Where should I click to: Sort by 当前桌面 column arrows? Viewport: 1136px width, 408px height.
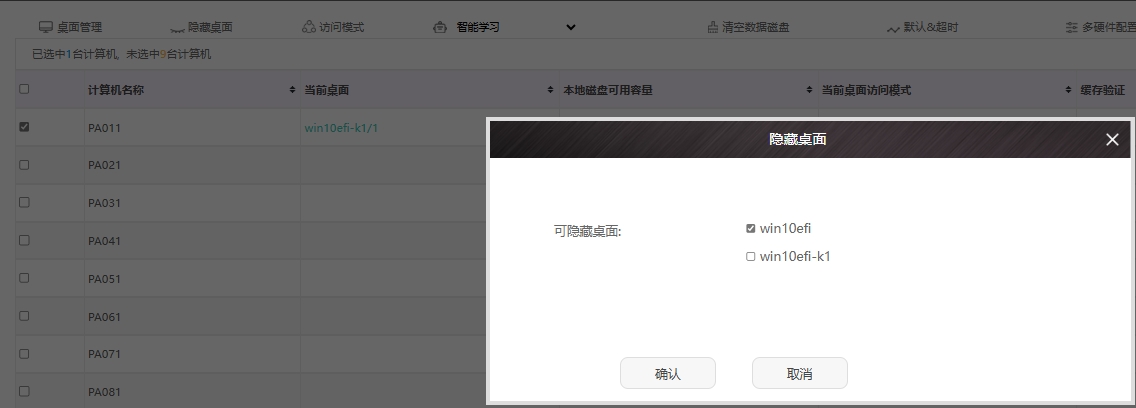click(x=551, y=90)
